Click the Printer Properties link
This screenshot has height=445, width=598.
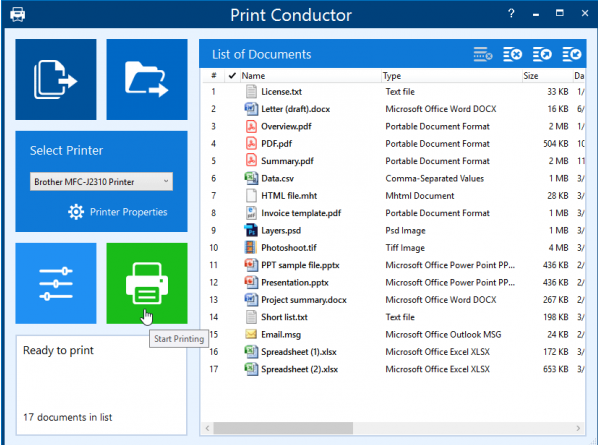pyautogui.click(x=129, y=212)
